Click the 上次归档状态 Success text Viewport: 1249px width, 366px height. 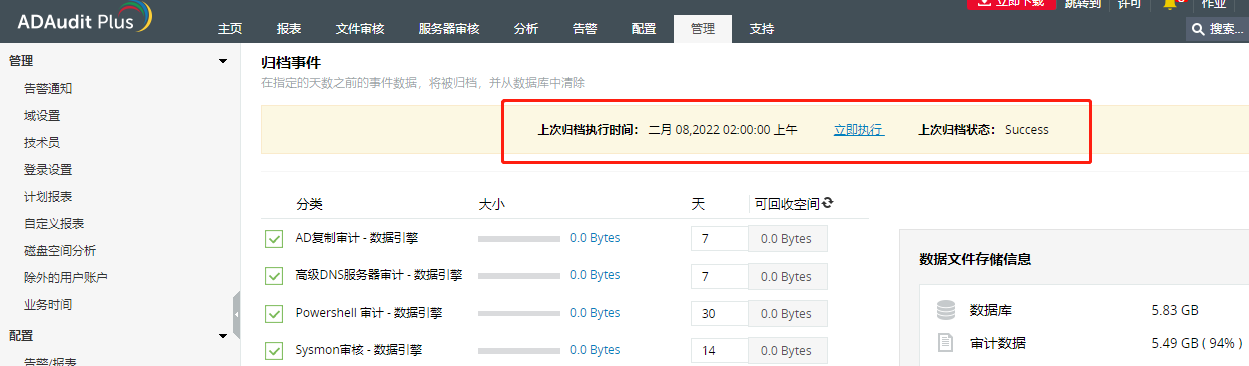(1027, 130)
